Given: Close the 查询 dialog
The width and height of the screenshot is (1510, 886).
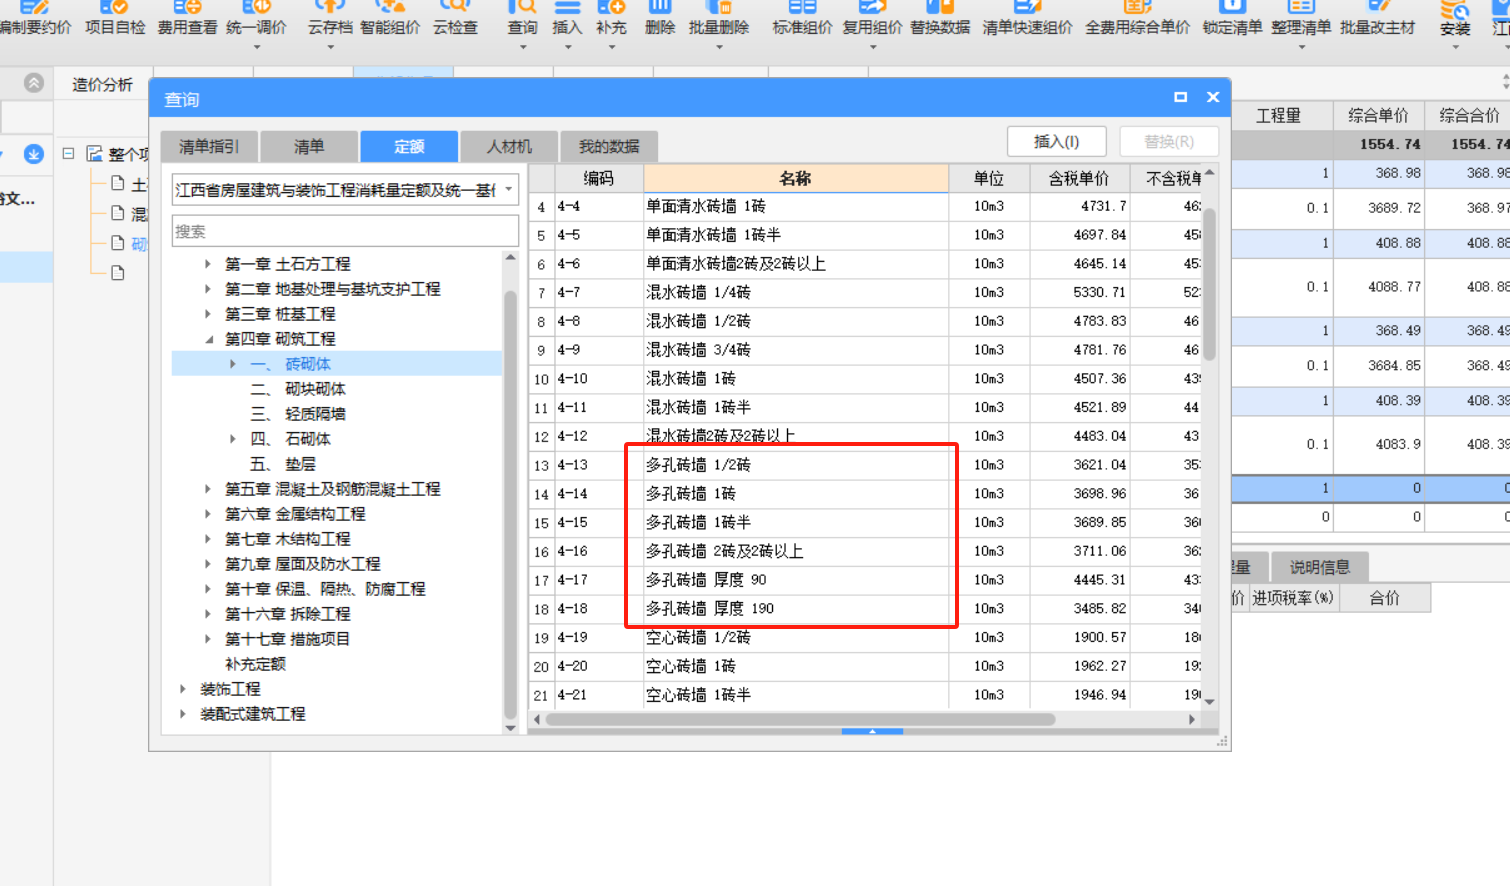Looking at the screenshot, I should 1213,97.
